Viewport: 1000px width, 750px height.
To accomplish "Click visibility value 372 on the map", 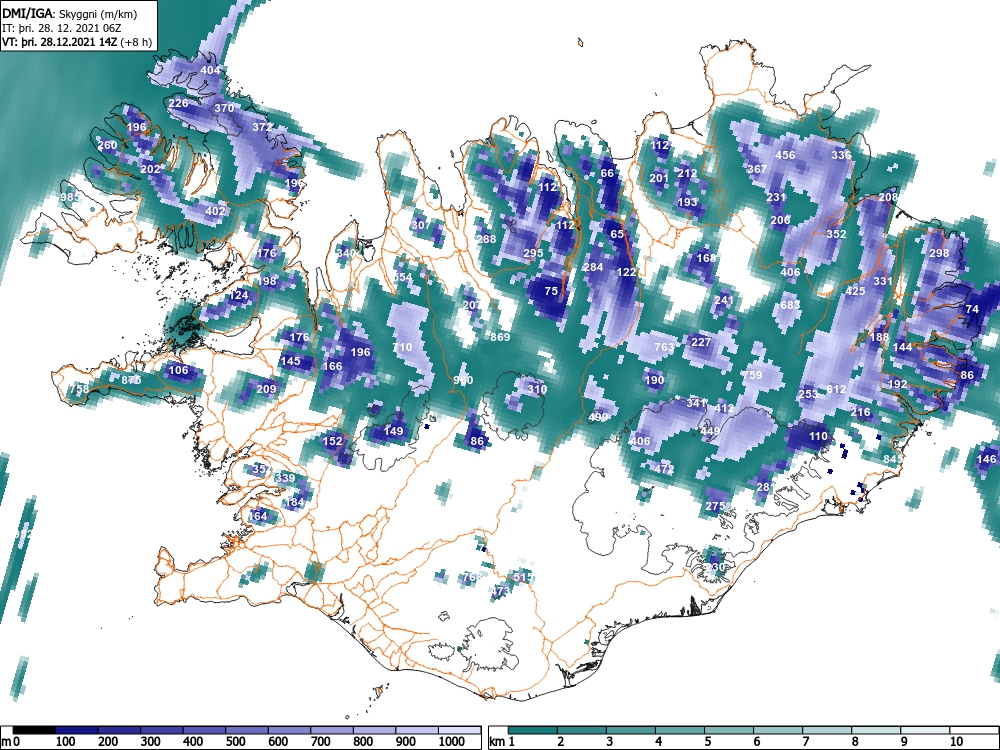I will [x=262, y=127].
